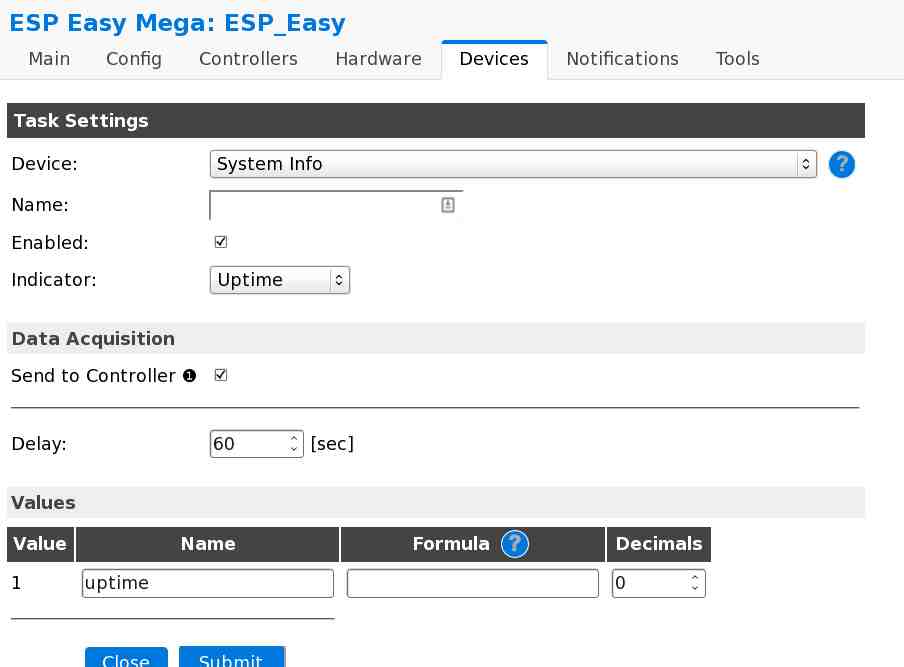The image size is (904, 667).
Task: Toggle the Enabled checkbox
Action: click(220, 242)
